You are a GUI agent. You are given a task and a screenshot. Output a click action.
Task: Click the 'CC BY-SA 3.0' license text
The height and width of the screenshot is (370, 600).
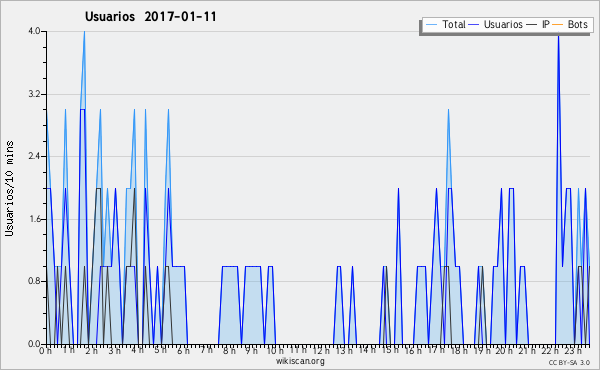[569, 363]
